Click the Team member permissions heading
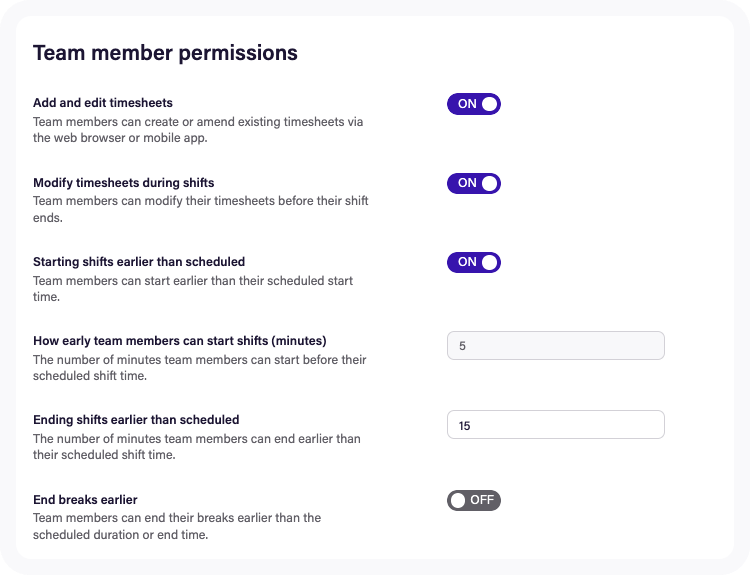The image size is (750, 575). (165, 53)
